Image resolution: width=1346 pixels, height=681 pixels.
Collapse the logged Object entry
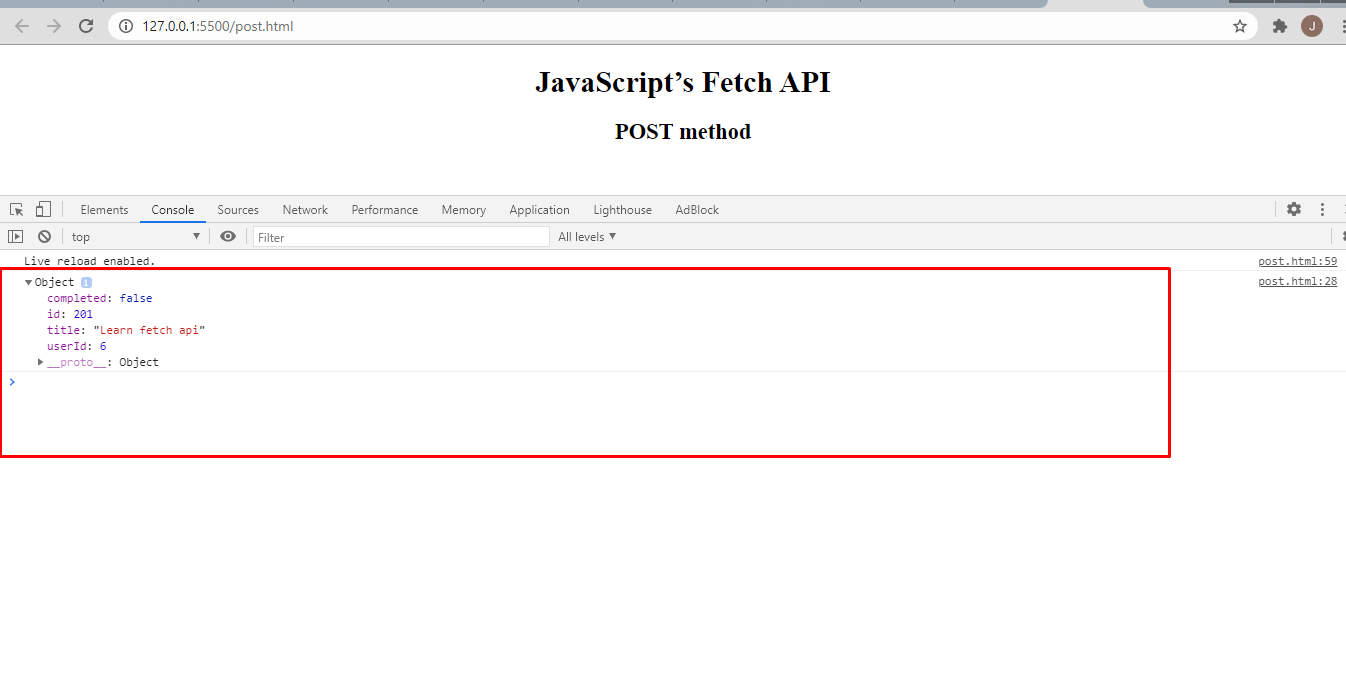coord(28,282)
